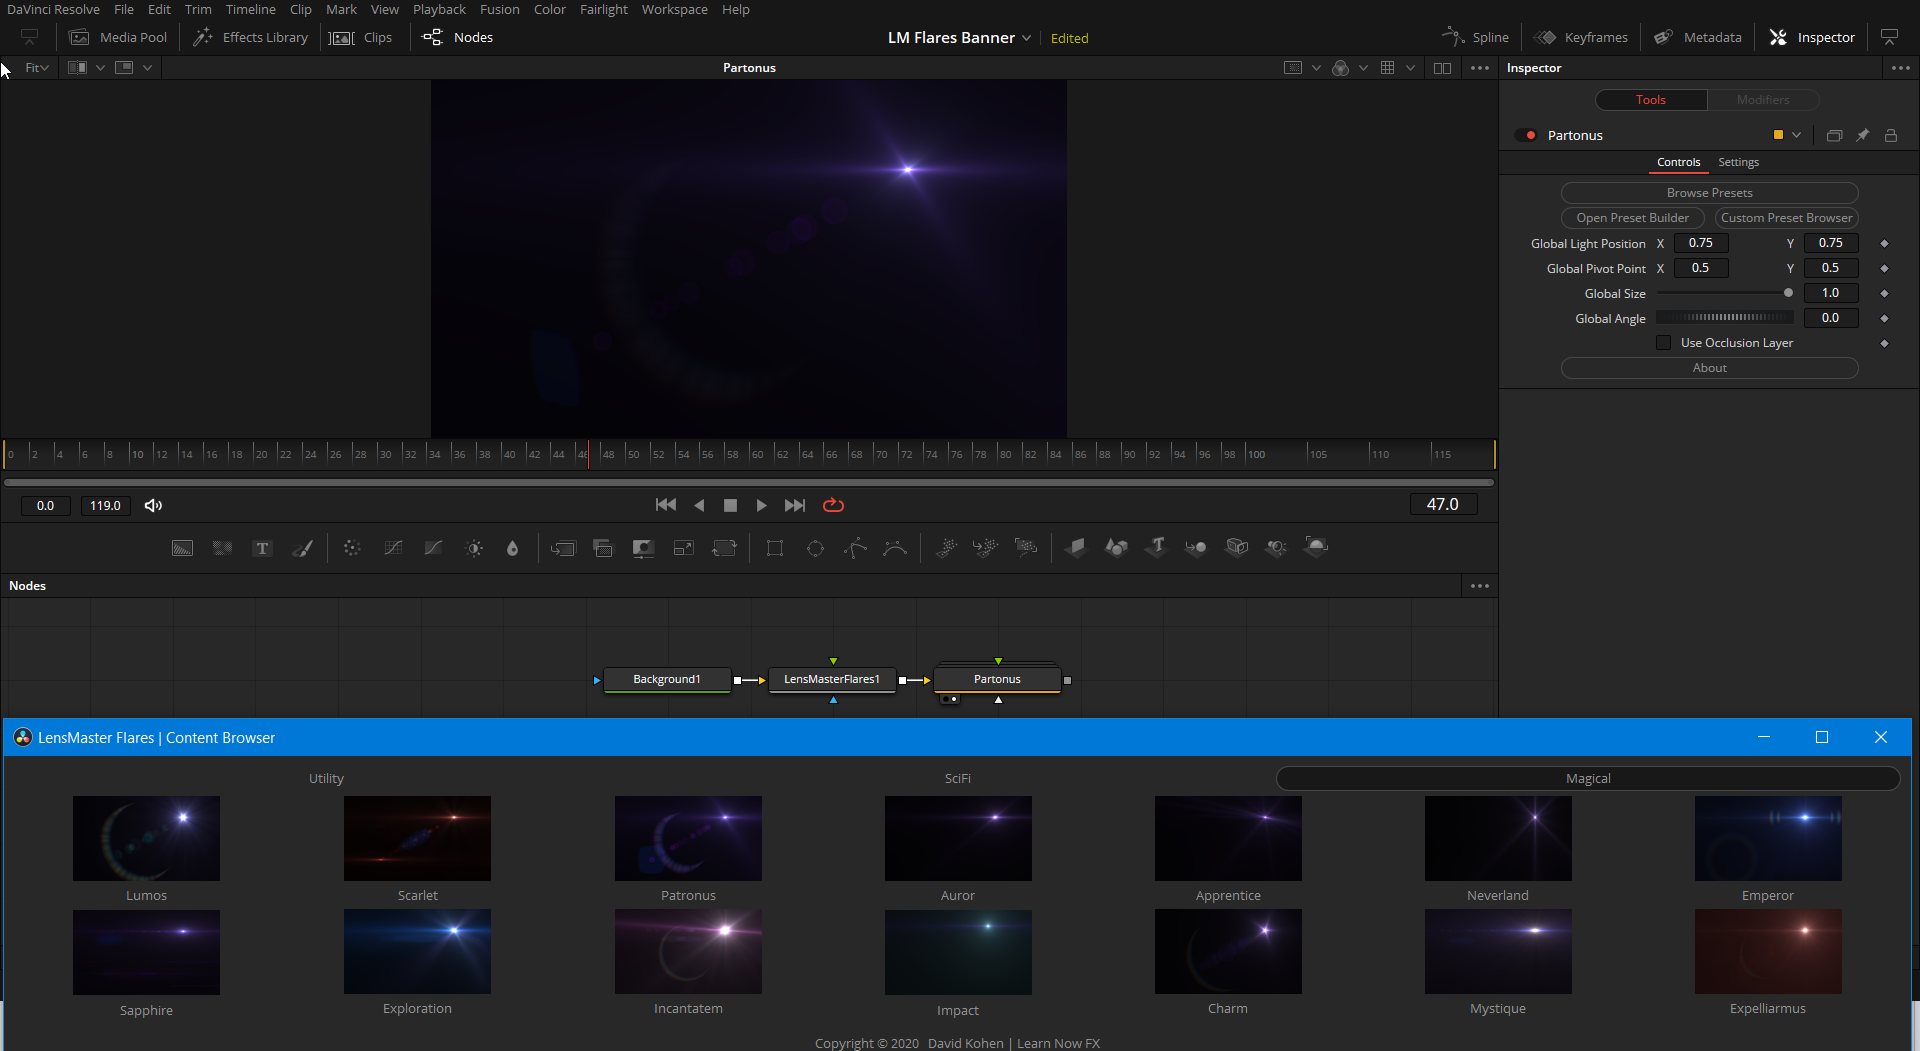Expand viewer color channel dropdown

click(1363, 68)
